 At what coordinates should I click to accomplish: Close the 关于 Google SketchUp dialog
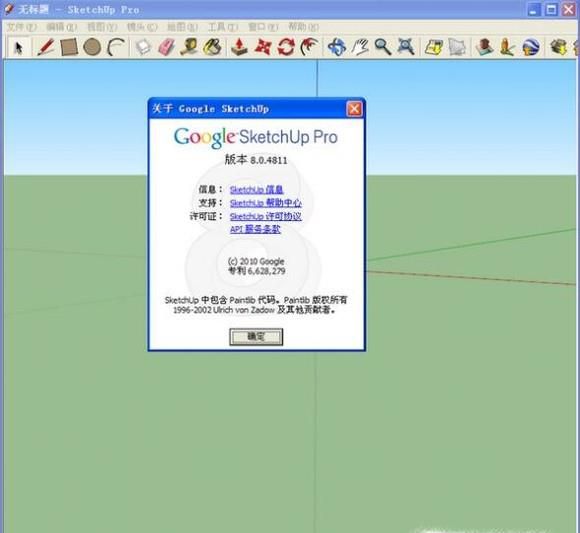click(354, 109)
